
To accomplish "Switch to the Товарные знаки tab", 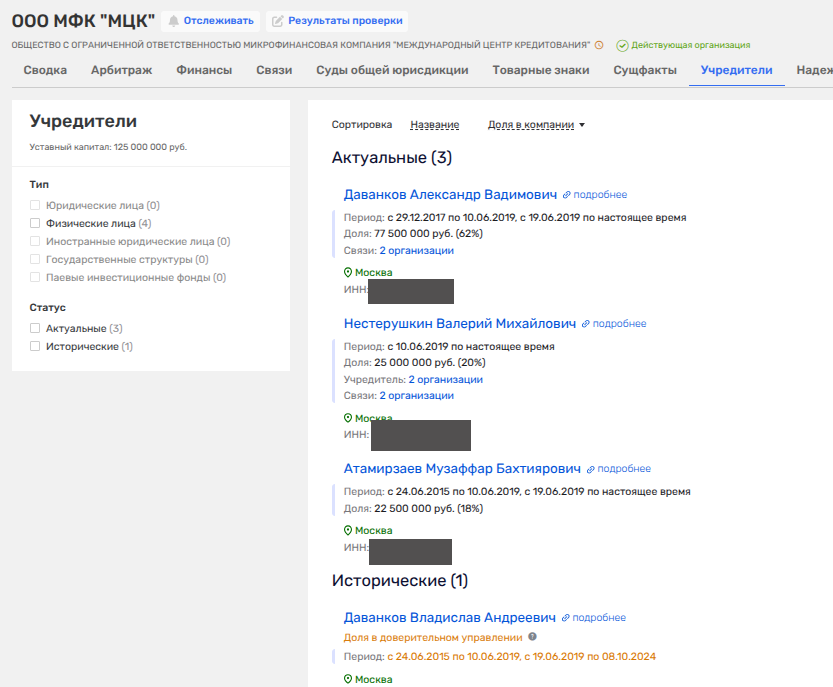I will (541, 70).
